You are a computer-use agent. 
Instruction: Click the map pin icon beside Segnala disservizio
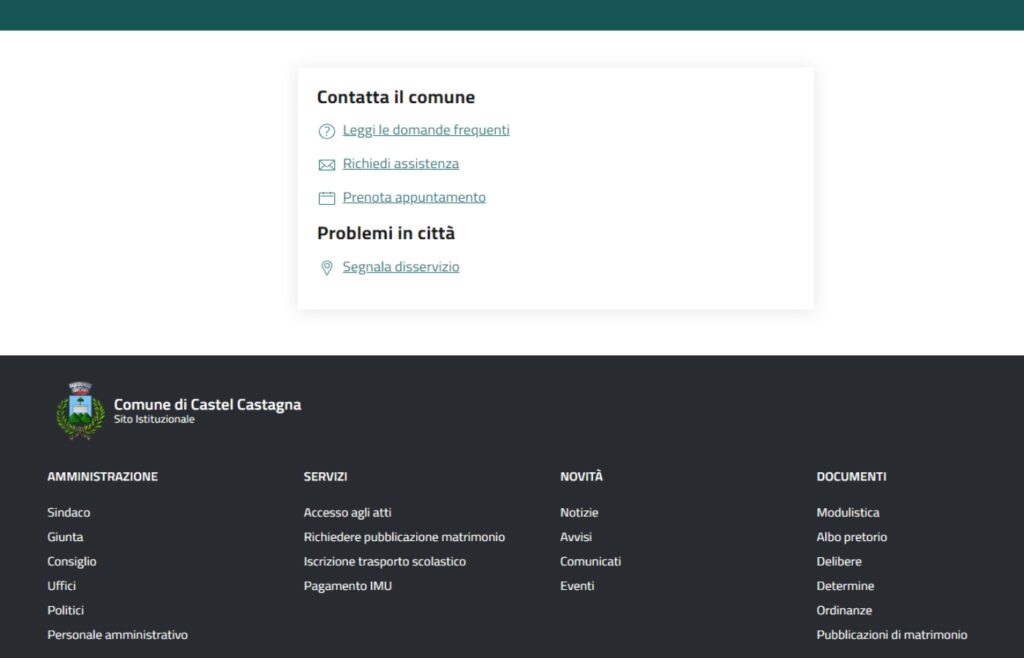coord(326,268)
